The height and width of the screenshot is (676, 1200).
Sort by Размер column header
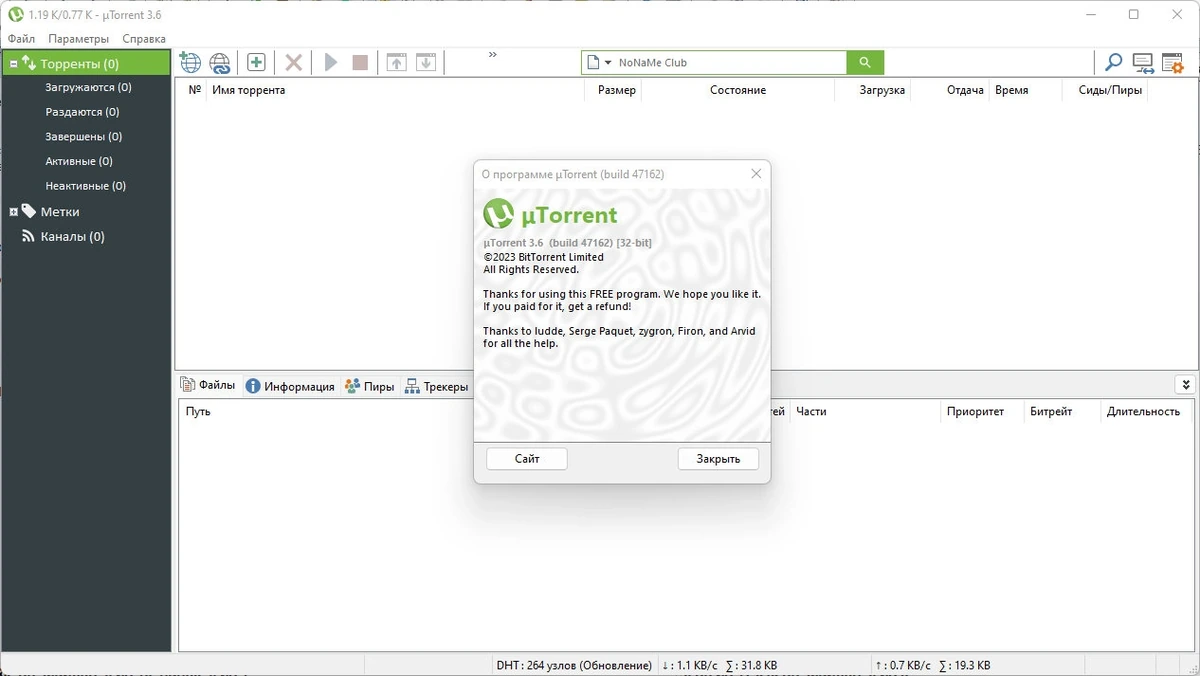tap(616, 90)
